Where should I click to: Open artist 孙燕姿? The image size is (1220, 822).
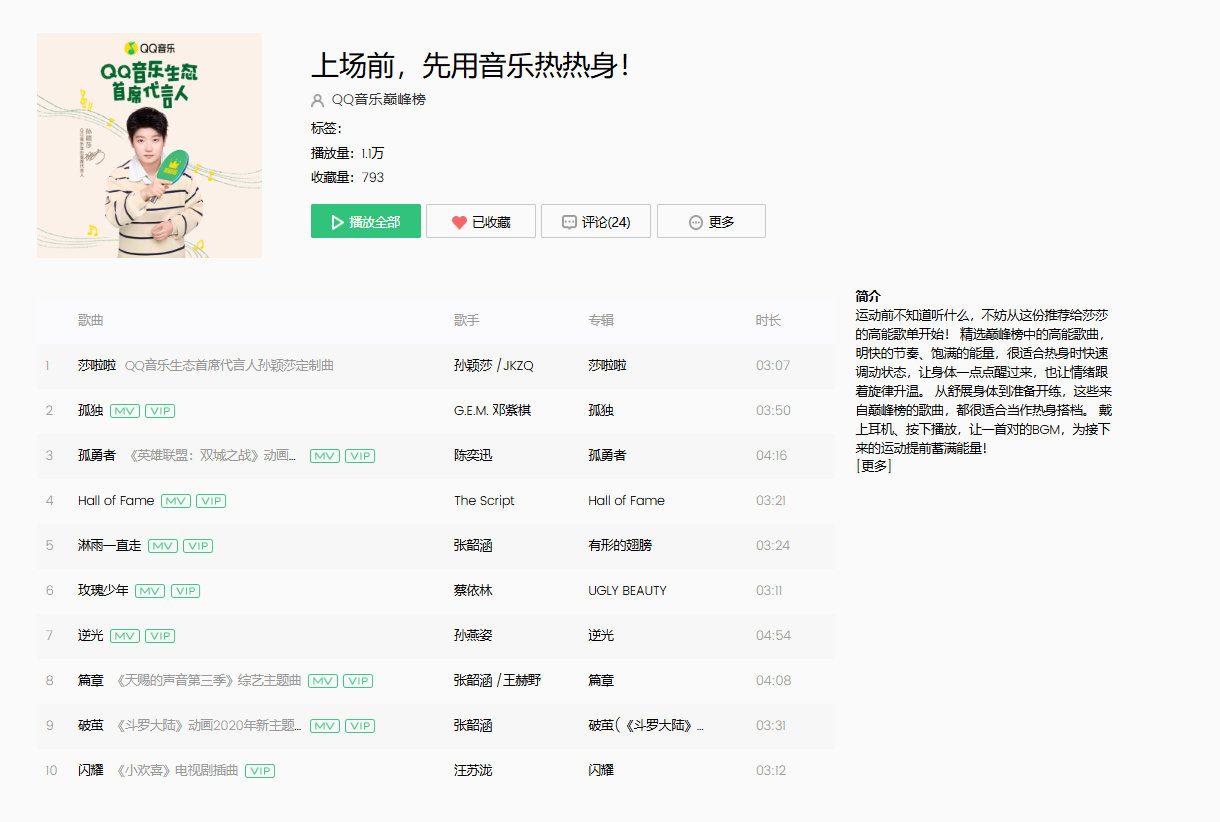pyautogui.click(x=473, y=636)
